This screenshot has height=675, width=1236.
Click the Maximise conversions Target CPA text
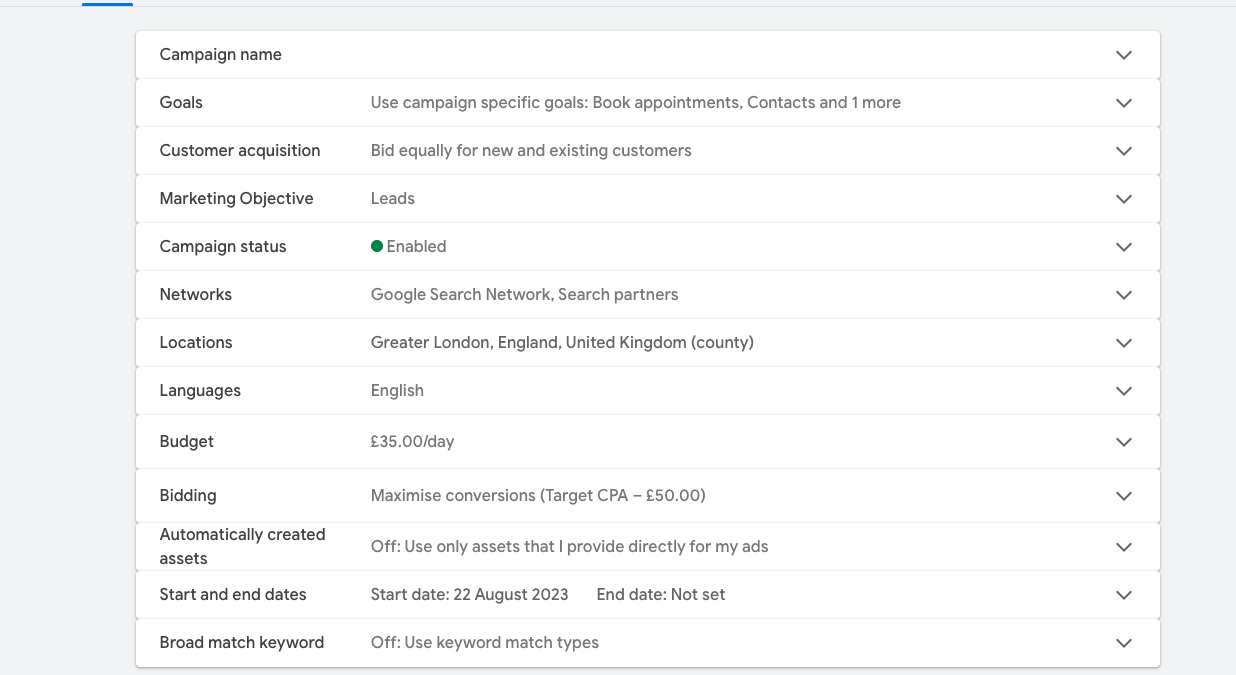pyautogui.click(x=538, y=495)
